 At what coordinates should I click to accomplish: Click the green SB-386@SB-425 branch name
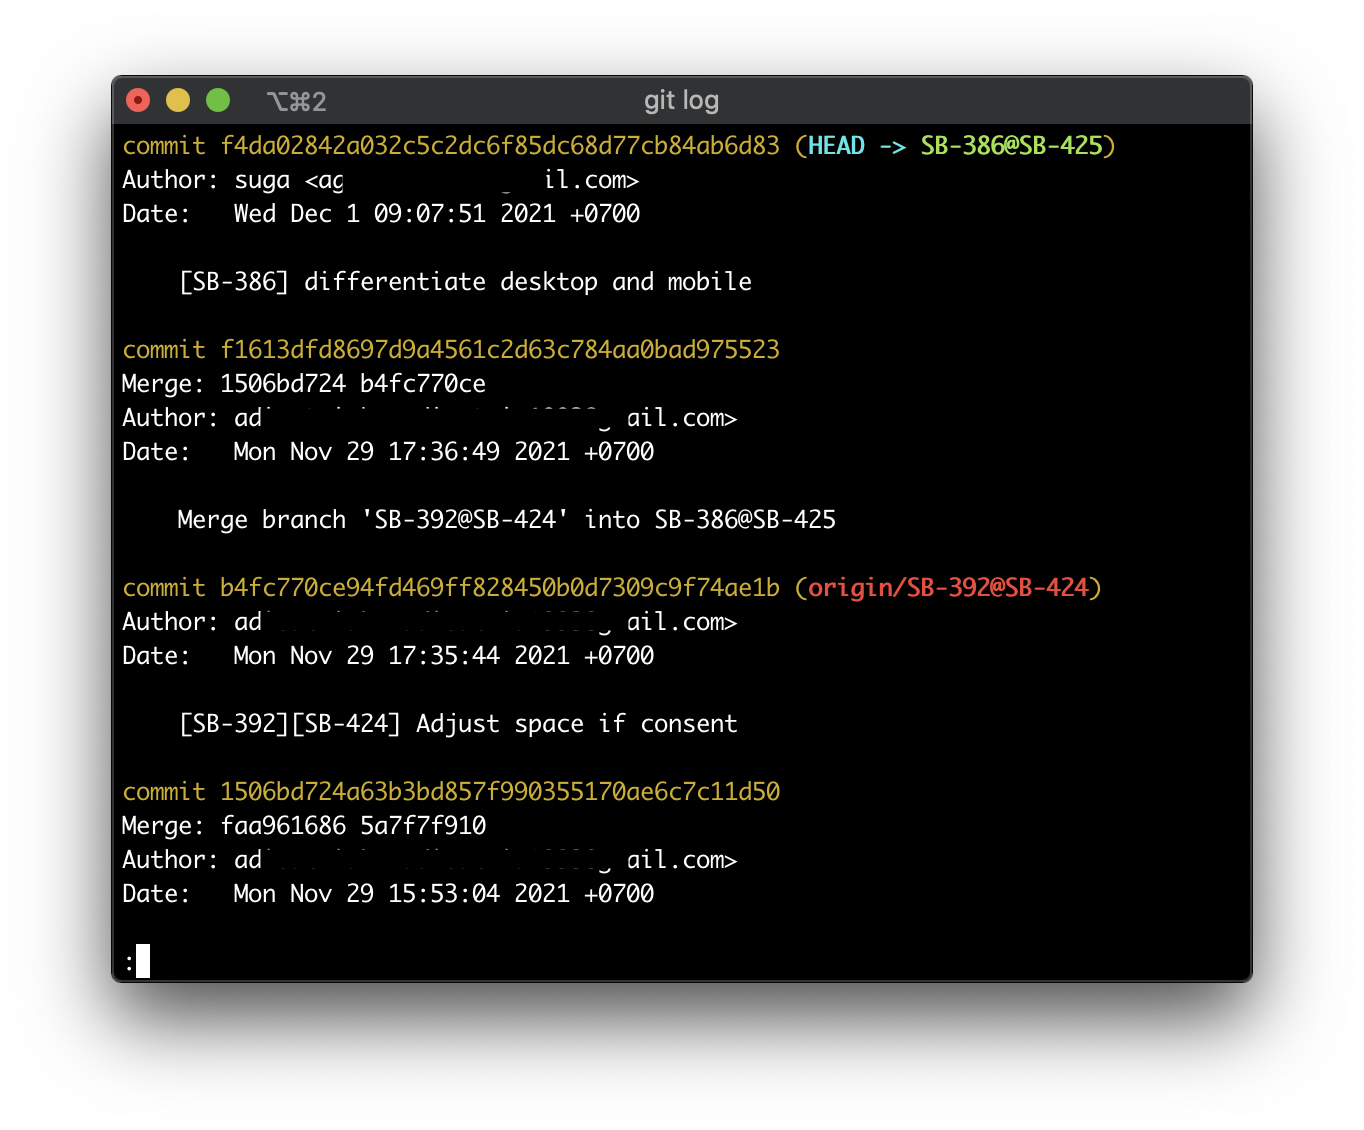(1011, 146)
